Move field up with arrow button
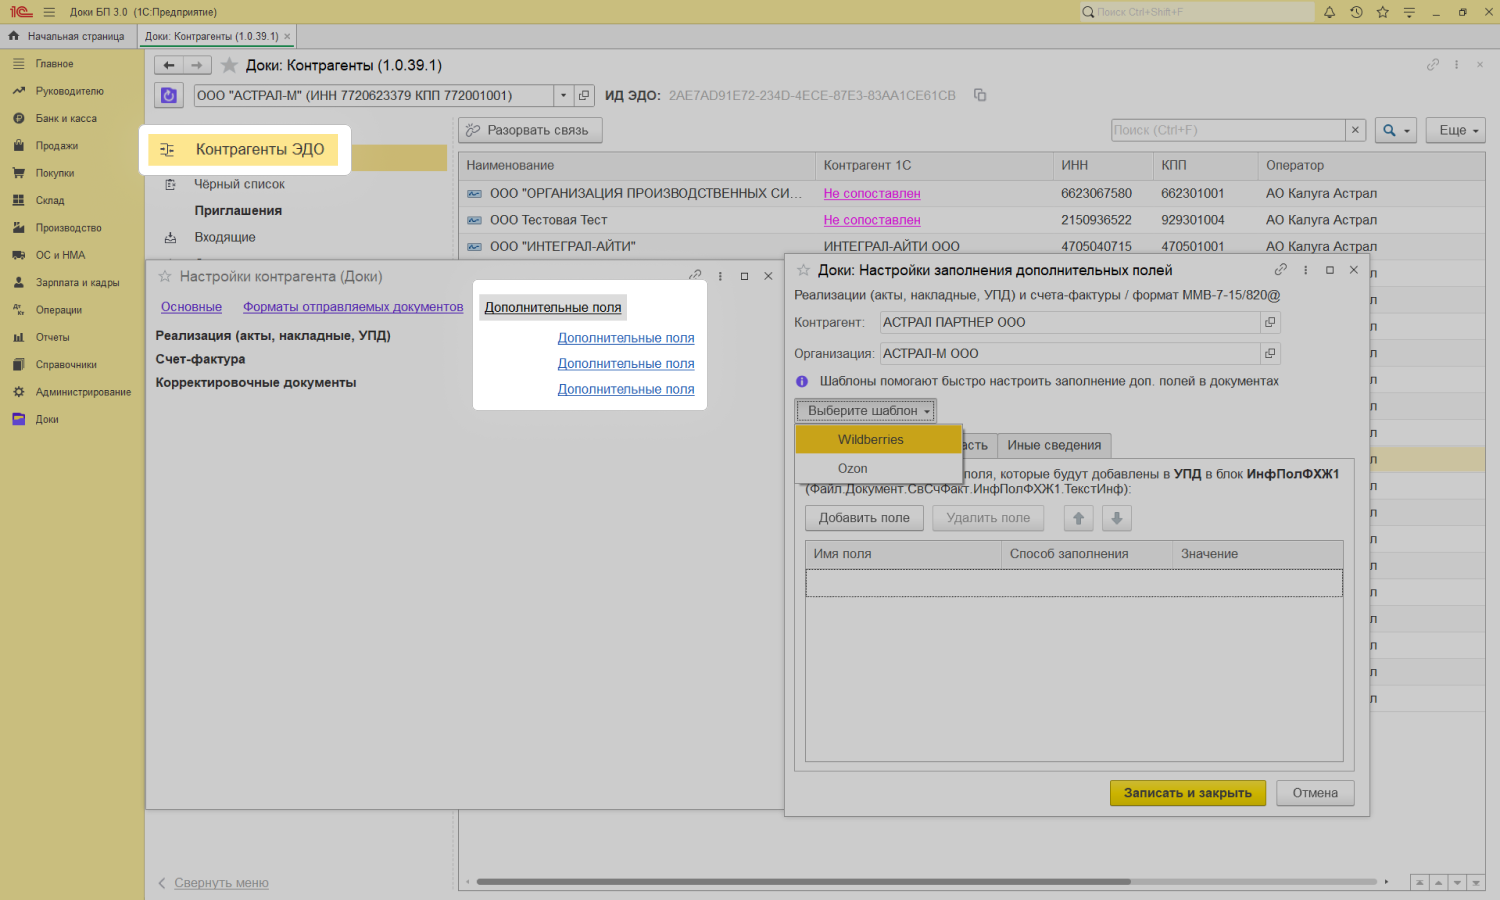Image resolution: width=1500 pixels, height=900 pixels. tap(1078, 518)
